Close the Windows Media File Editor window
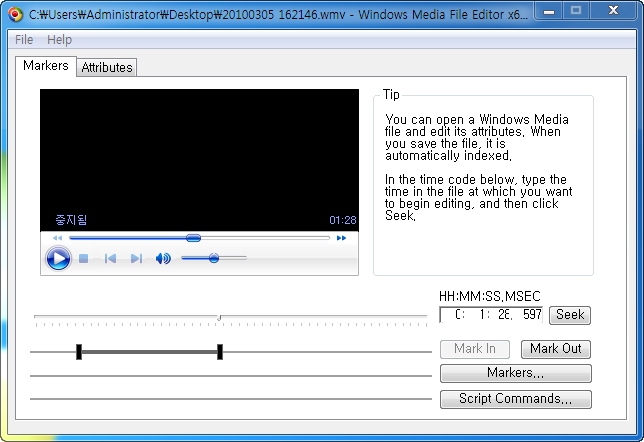Screen dimensions: 644x442 click(x=613, y=12)
